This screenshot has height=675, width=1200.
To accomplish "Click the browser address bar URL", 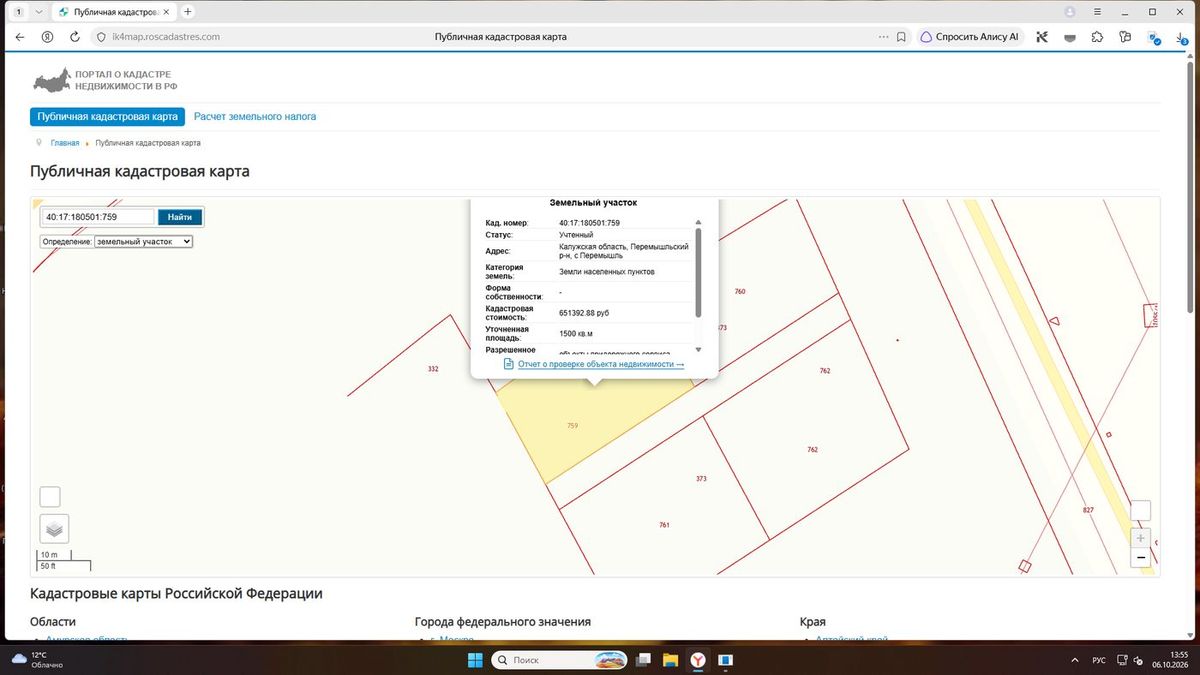I will pos(166,37).
